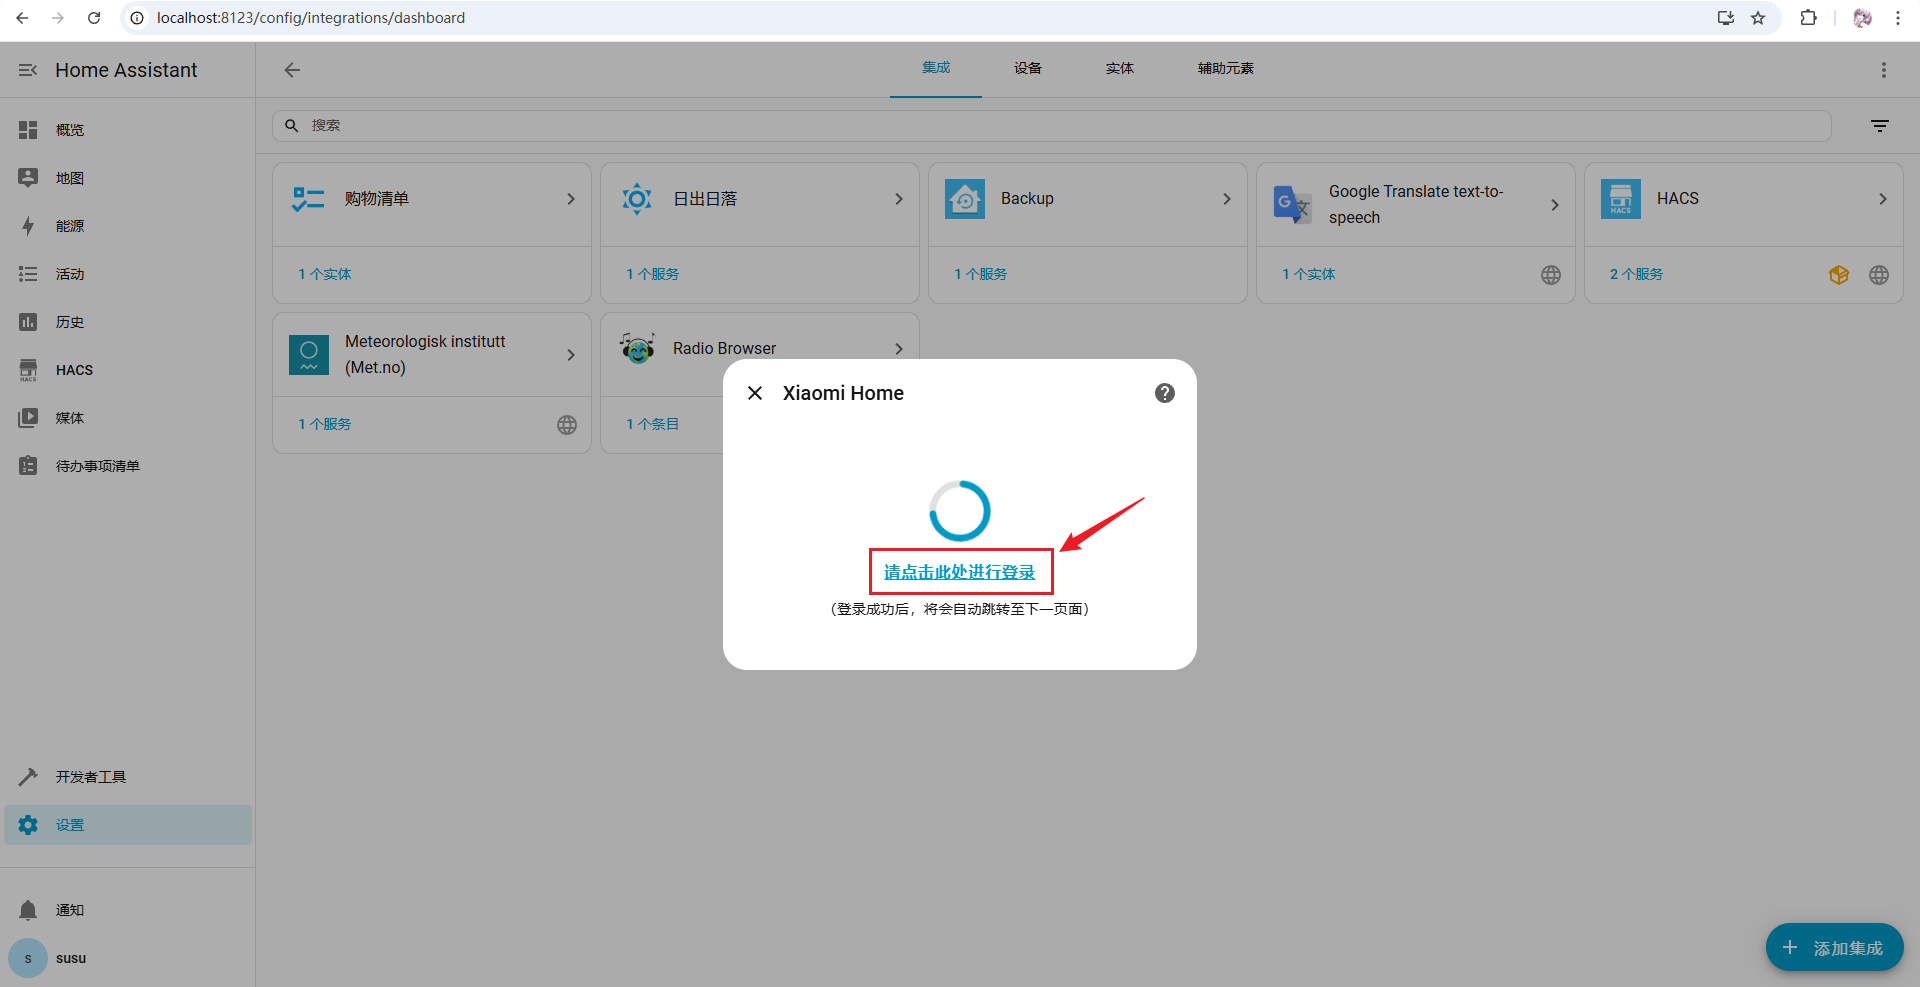Click the Home Assistant title text
Viewport: 1920px width, 987px height.
pos(126,70)
